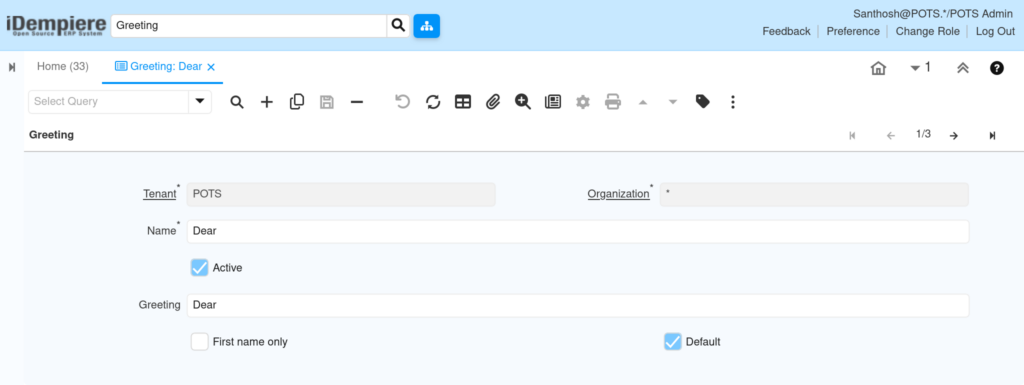Click the detail record down triangle

pos(673,102)
